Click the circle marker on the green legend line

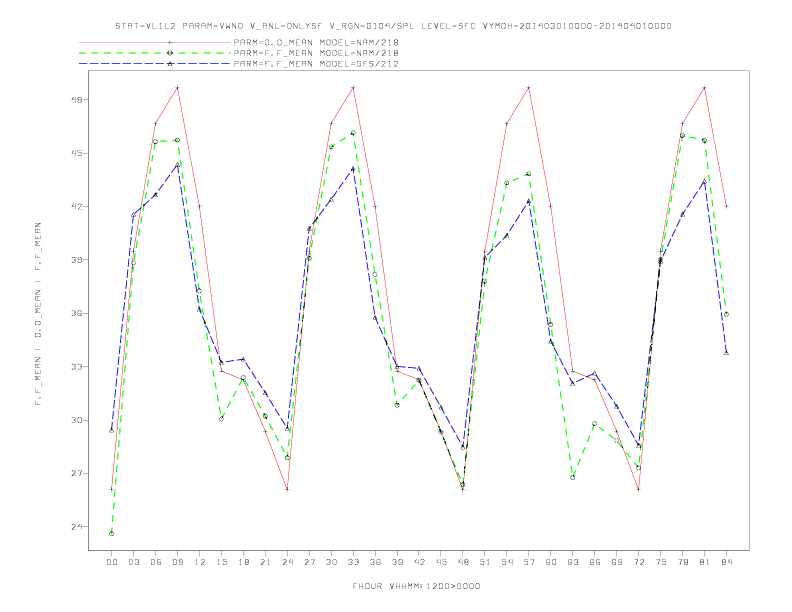pyautogui.click(x=170, y=53)
